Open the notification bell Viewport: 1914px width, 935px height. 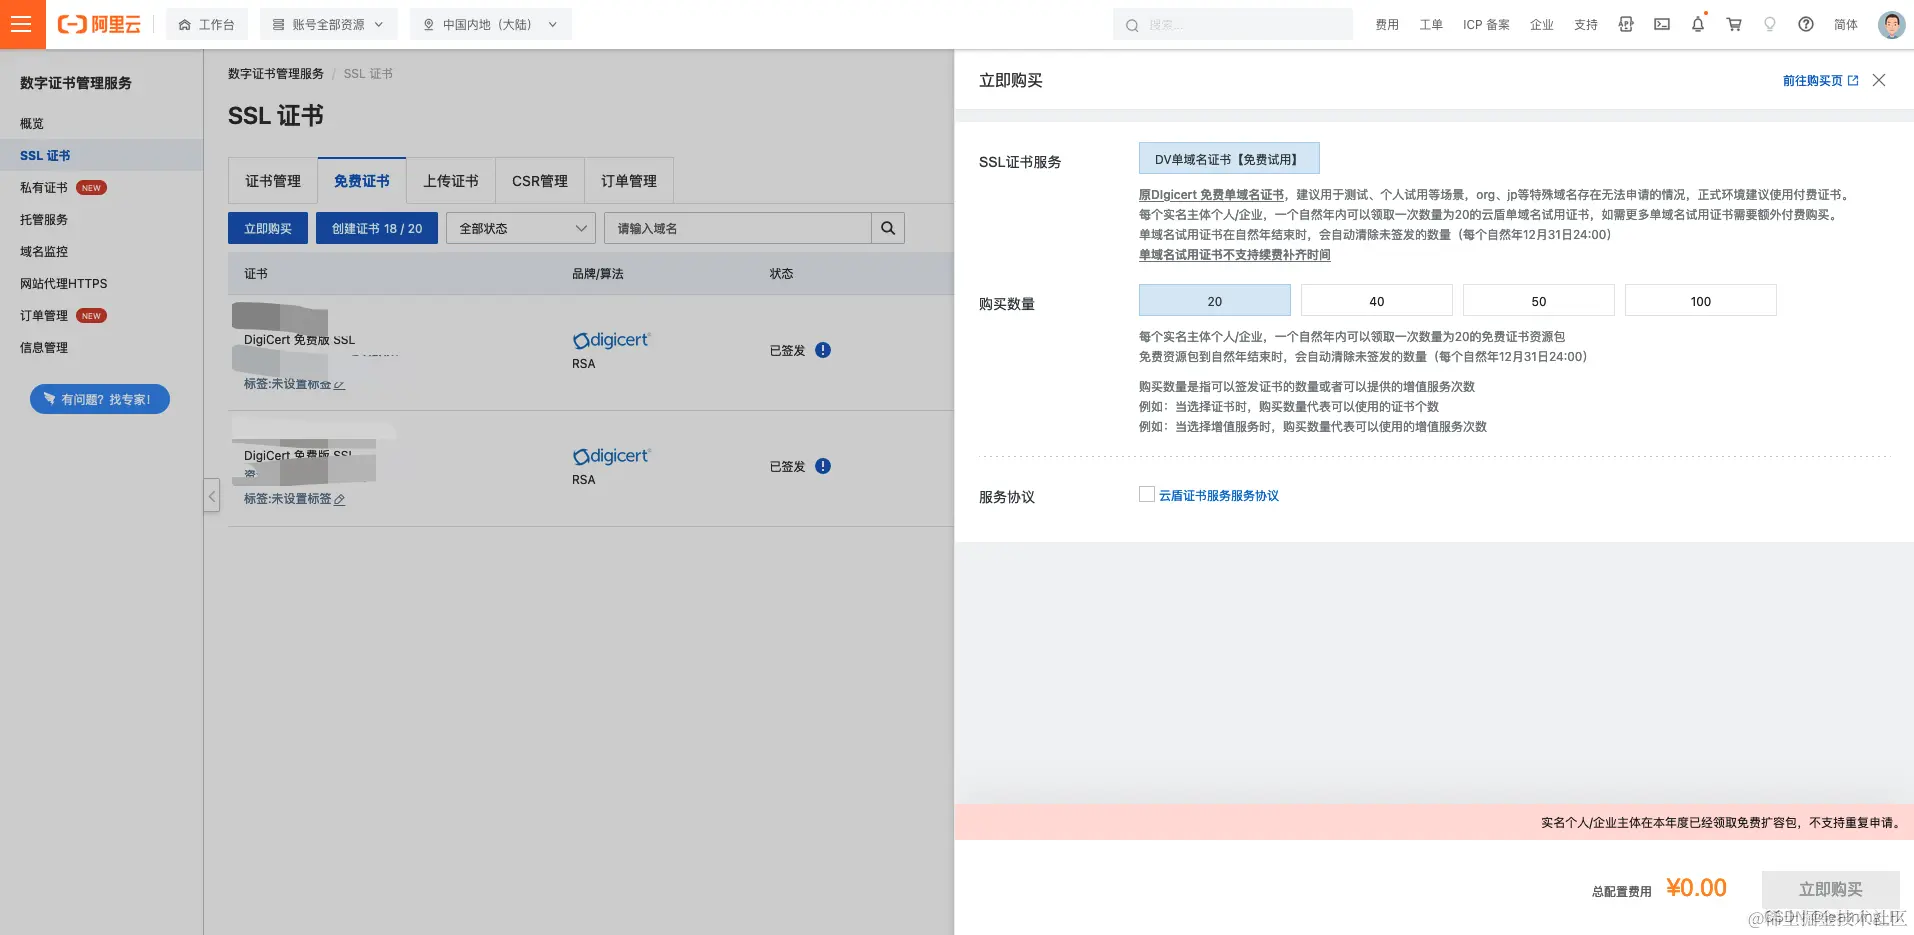tap(1697, 24)
